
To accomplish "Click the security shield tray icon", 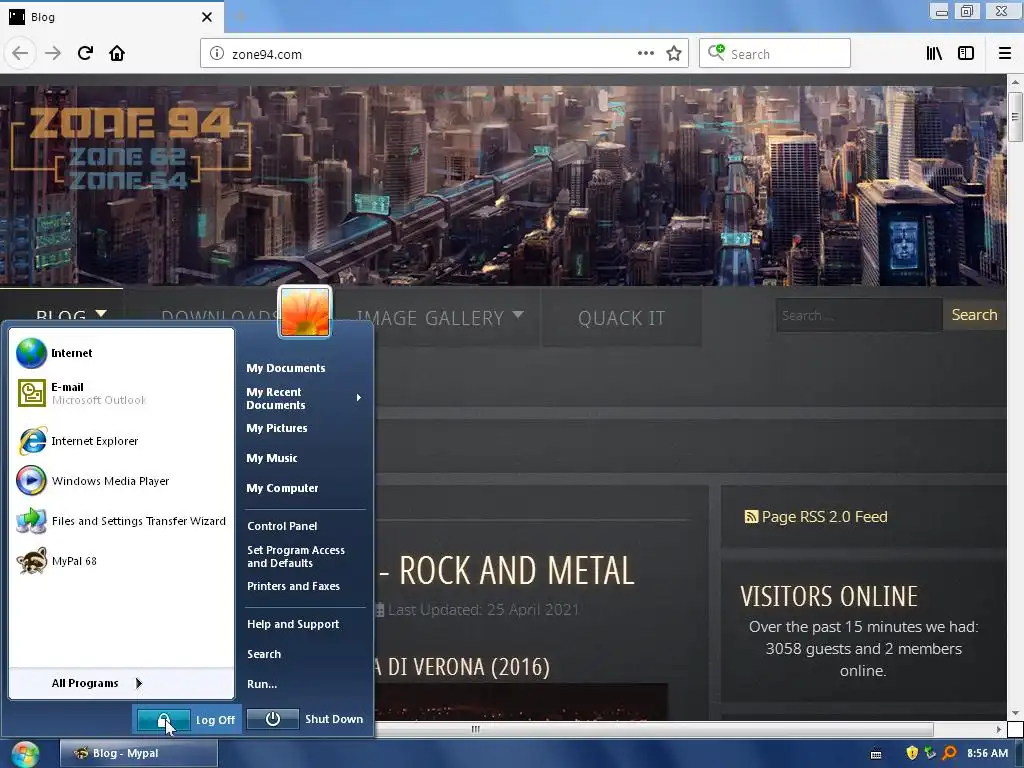I will [x=912, y=753].
